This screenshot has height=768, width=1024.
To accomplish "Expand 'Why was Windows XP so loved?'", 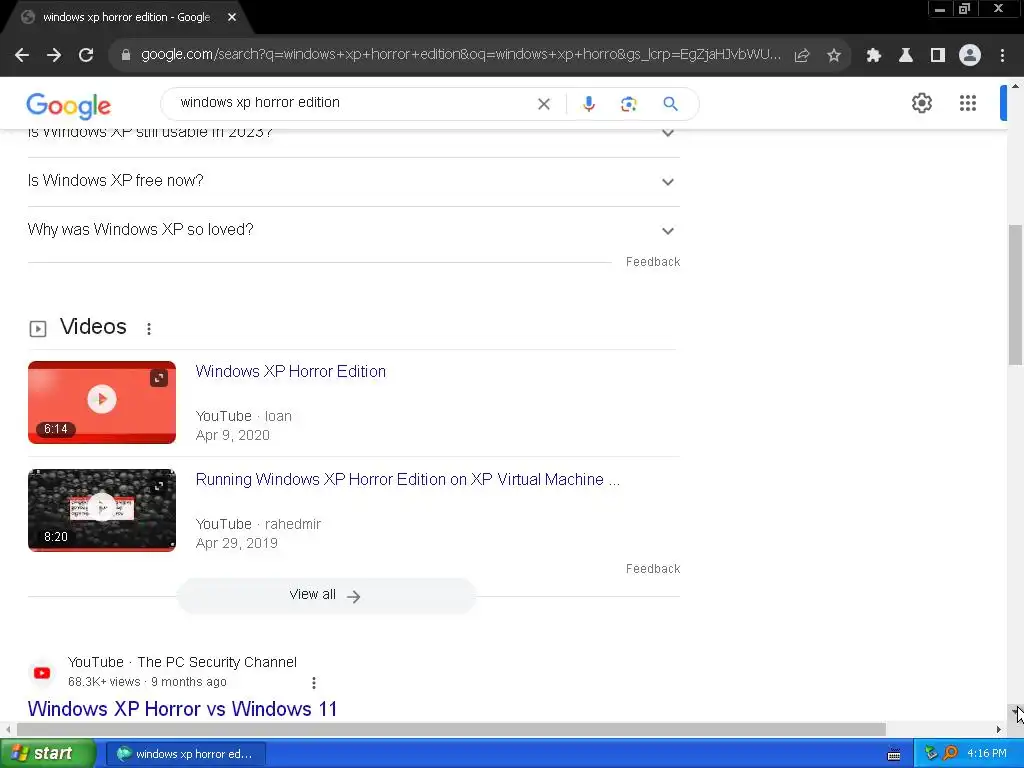I will click(353, 231).
